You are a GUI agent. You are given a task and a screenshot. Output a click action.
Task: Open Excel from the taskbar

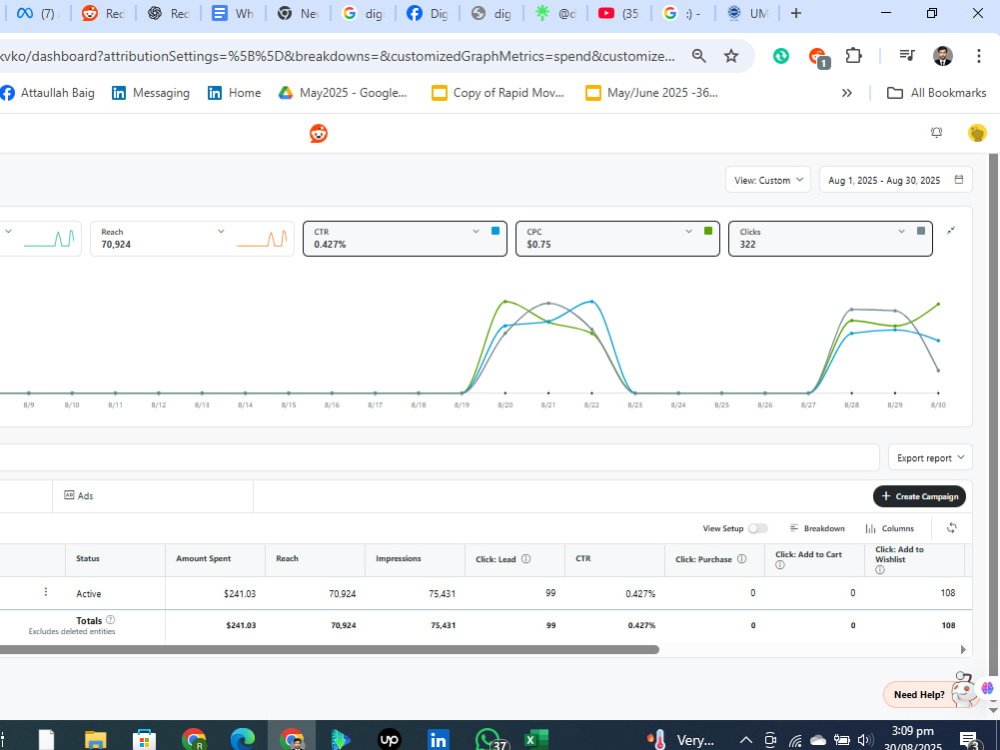[536, 739]
